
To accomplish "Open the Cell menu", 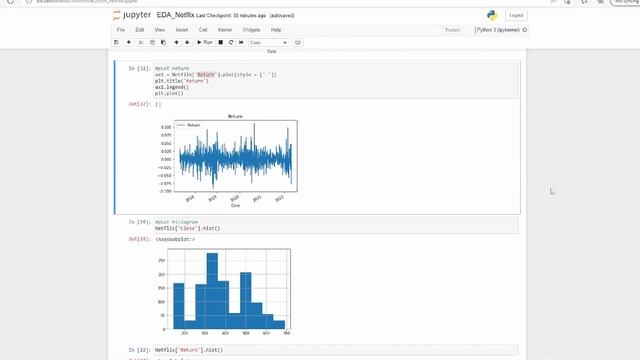I will tap(203, 30).
